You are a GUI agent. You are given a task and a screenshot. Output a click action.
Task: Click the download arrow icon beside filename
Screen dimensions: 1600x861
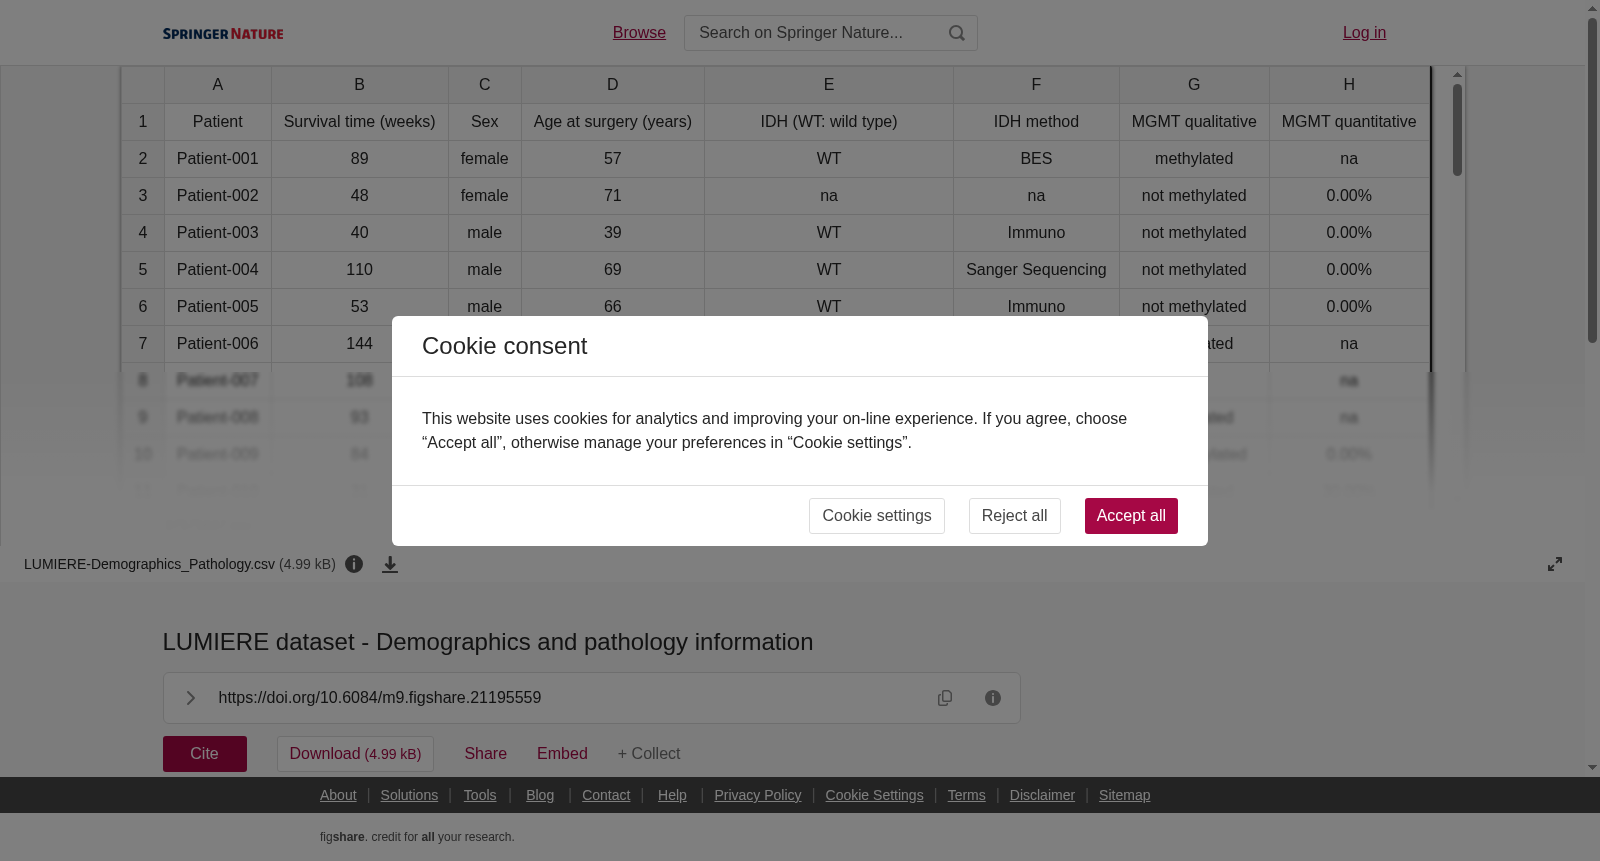(x=390, y=565)
